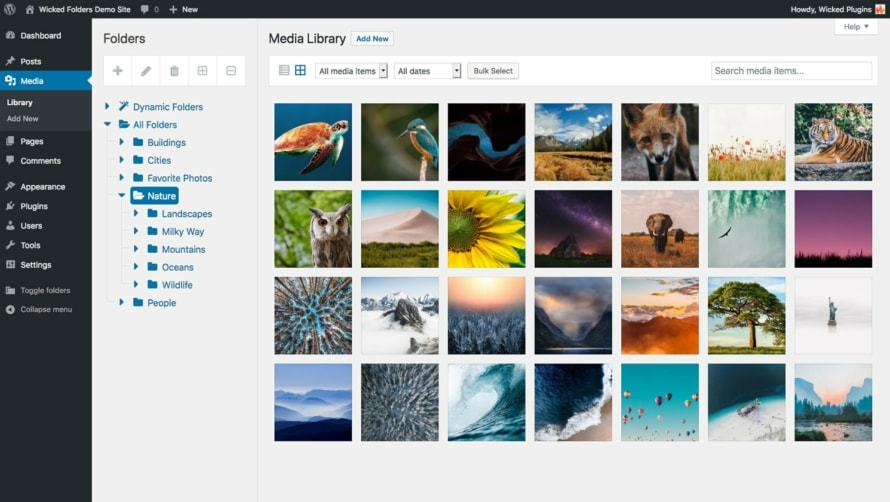
Task: Click the Search media items field
Action: pyautogui.click(x=791, y=71)
